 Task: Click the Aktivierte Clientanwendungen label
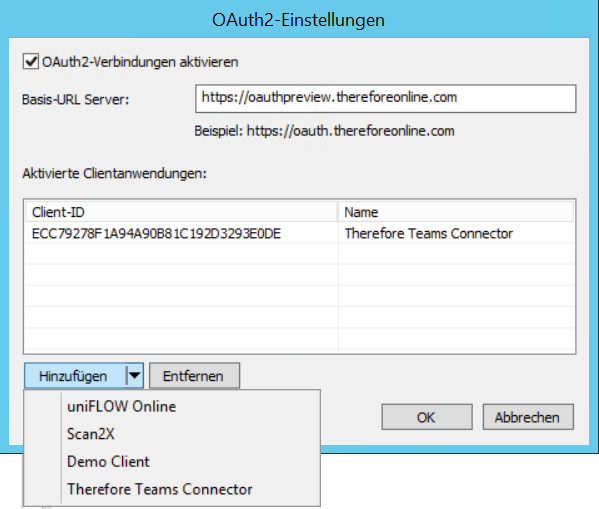[x=115, y=173]
